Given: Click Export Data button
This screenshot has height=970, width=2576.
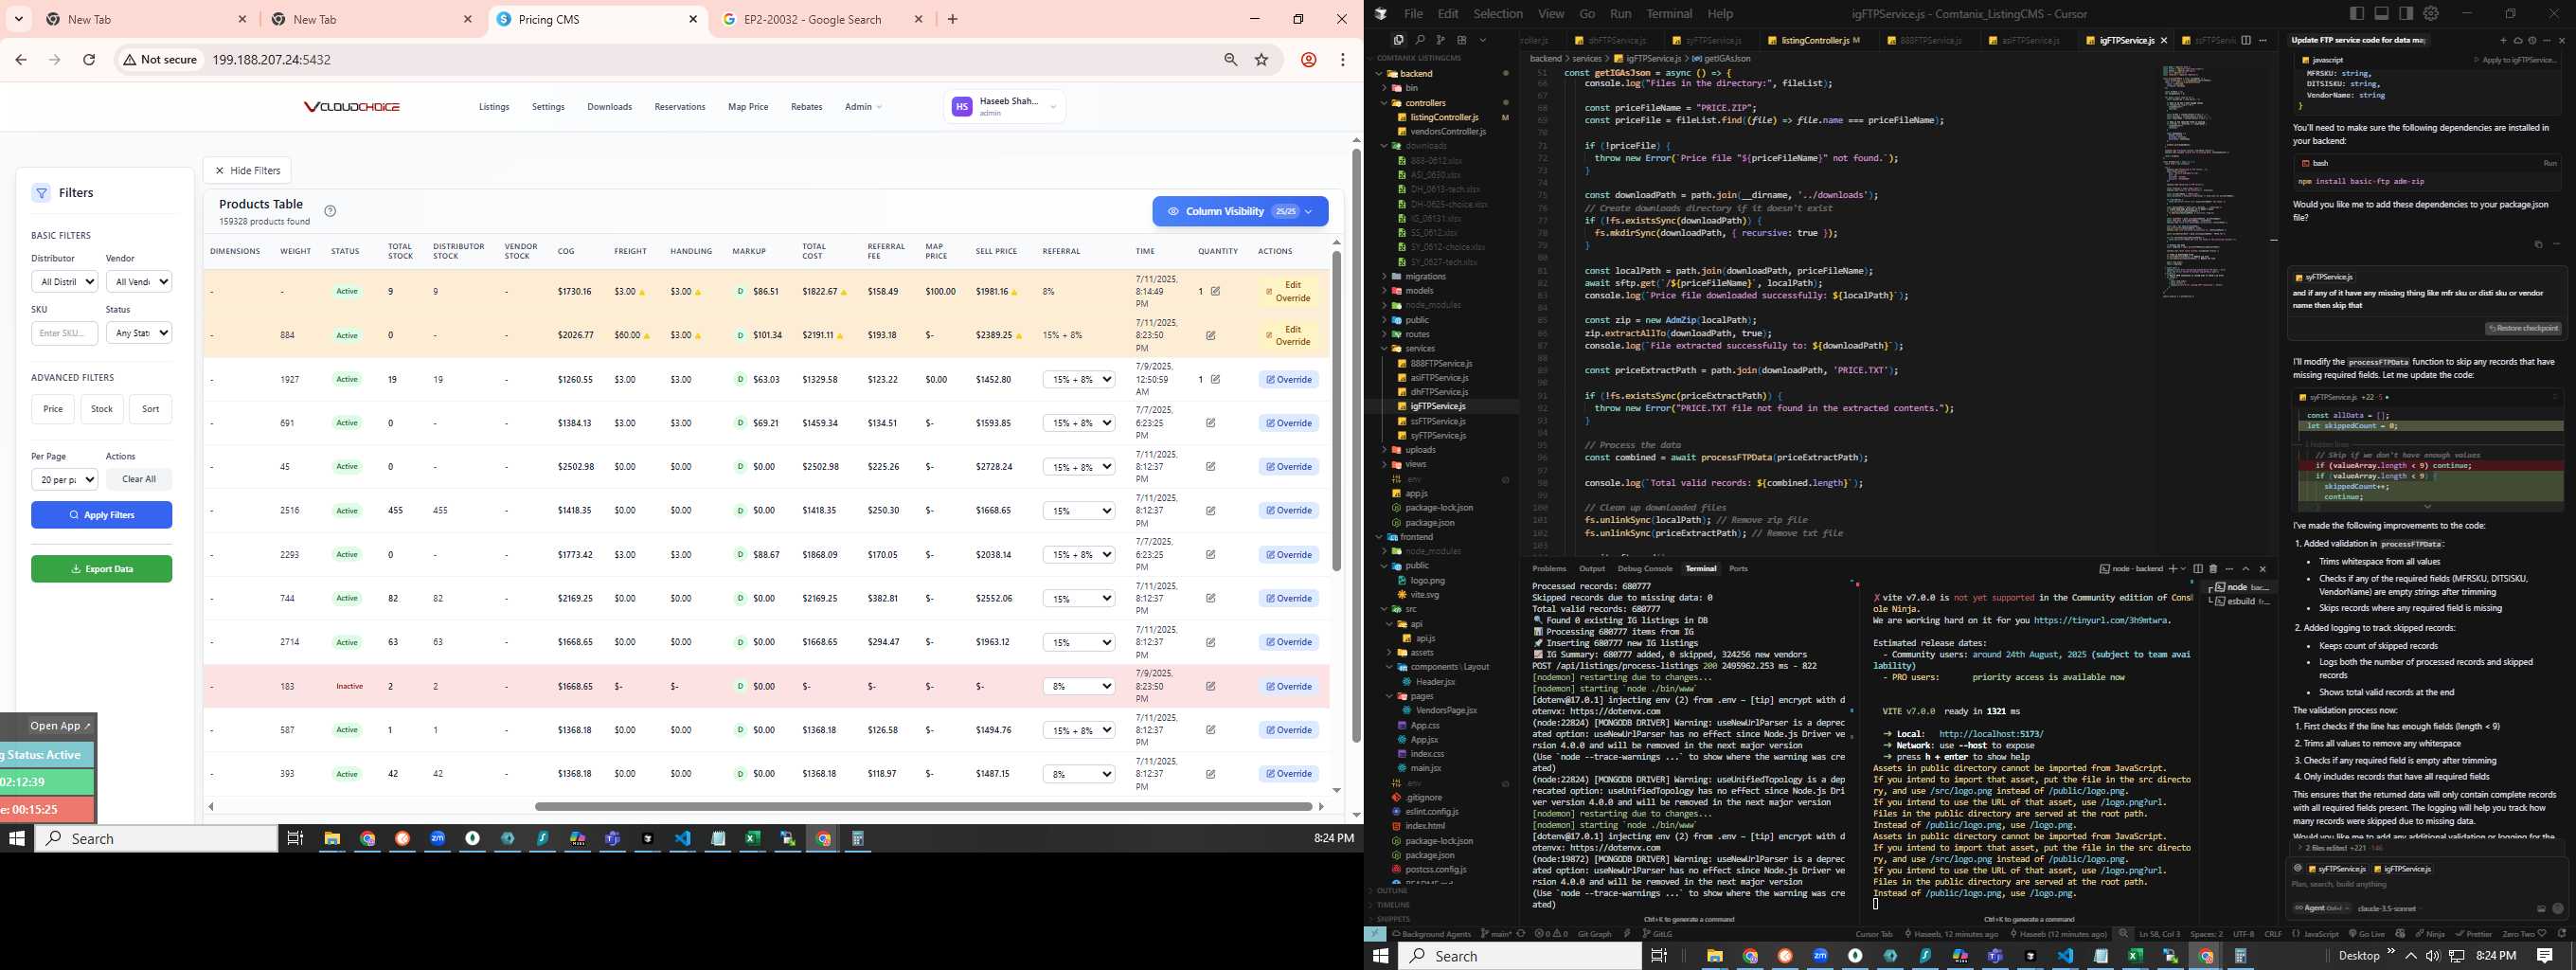Looking at the screenshot, I should click(x=101, y=569).
